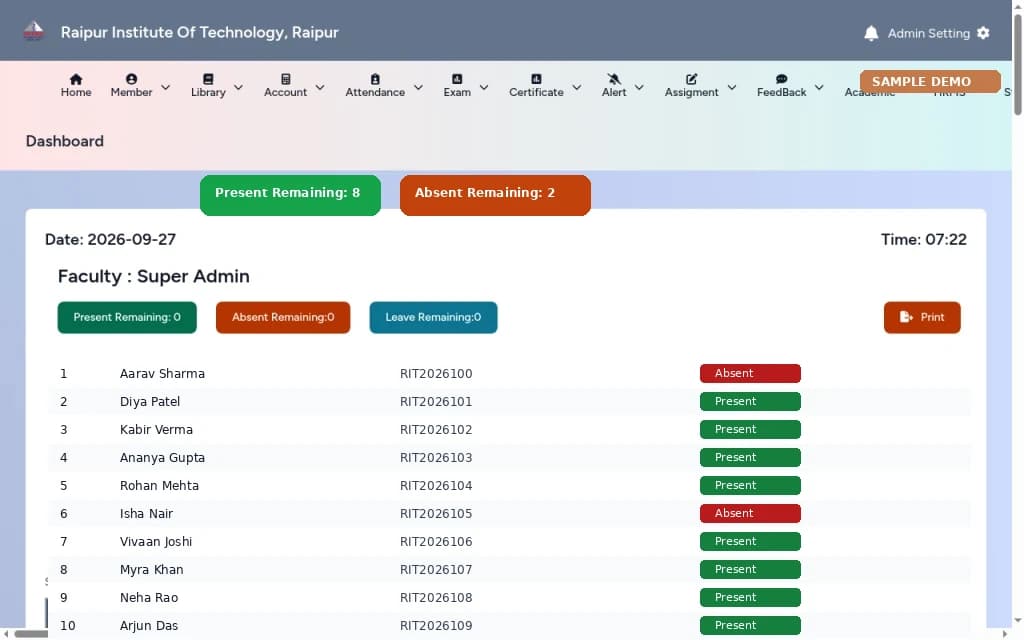Open the Admin Setting gear icon
The height and width of the screenshot is (640, 1024).
point(984,33)
